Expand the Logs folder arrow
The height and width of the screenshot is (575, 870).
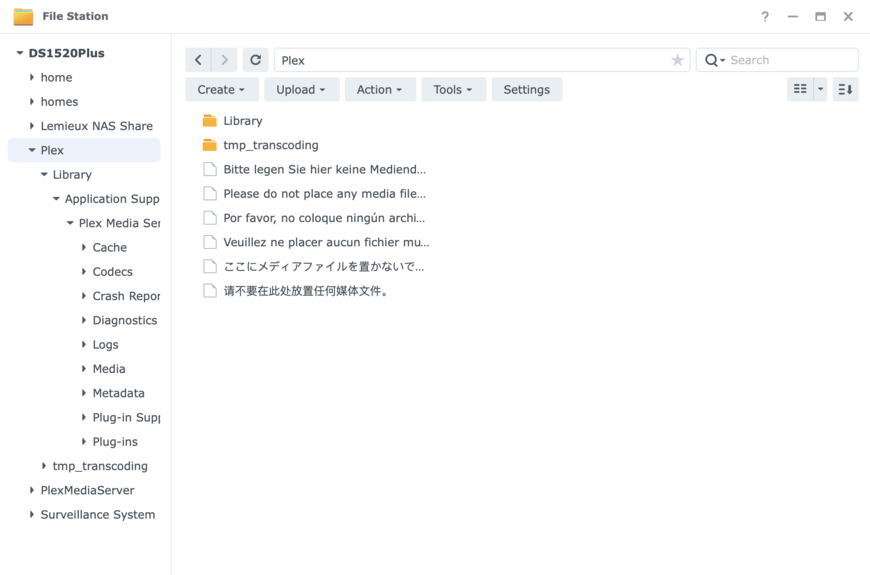pyautogui.click(x=84, y=345)
